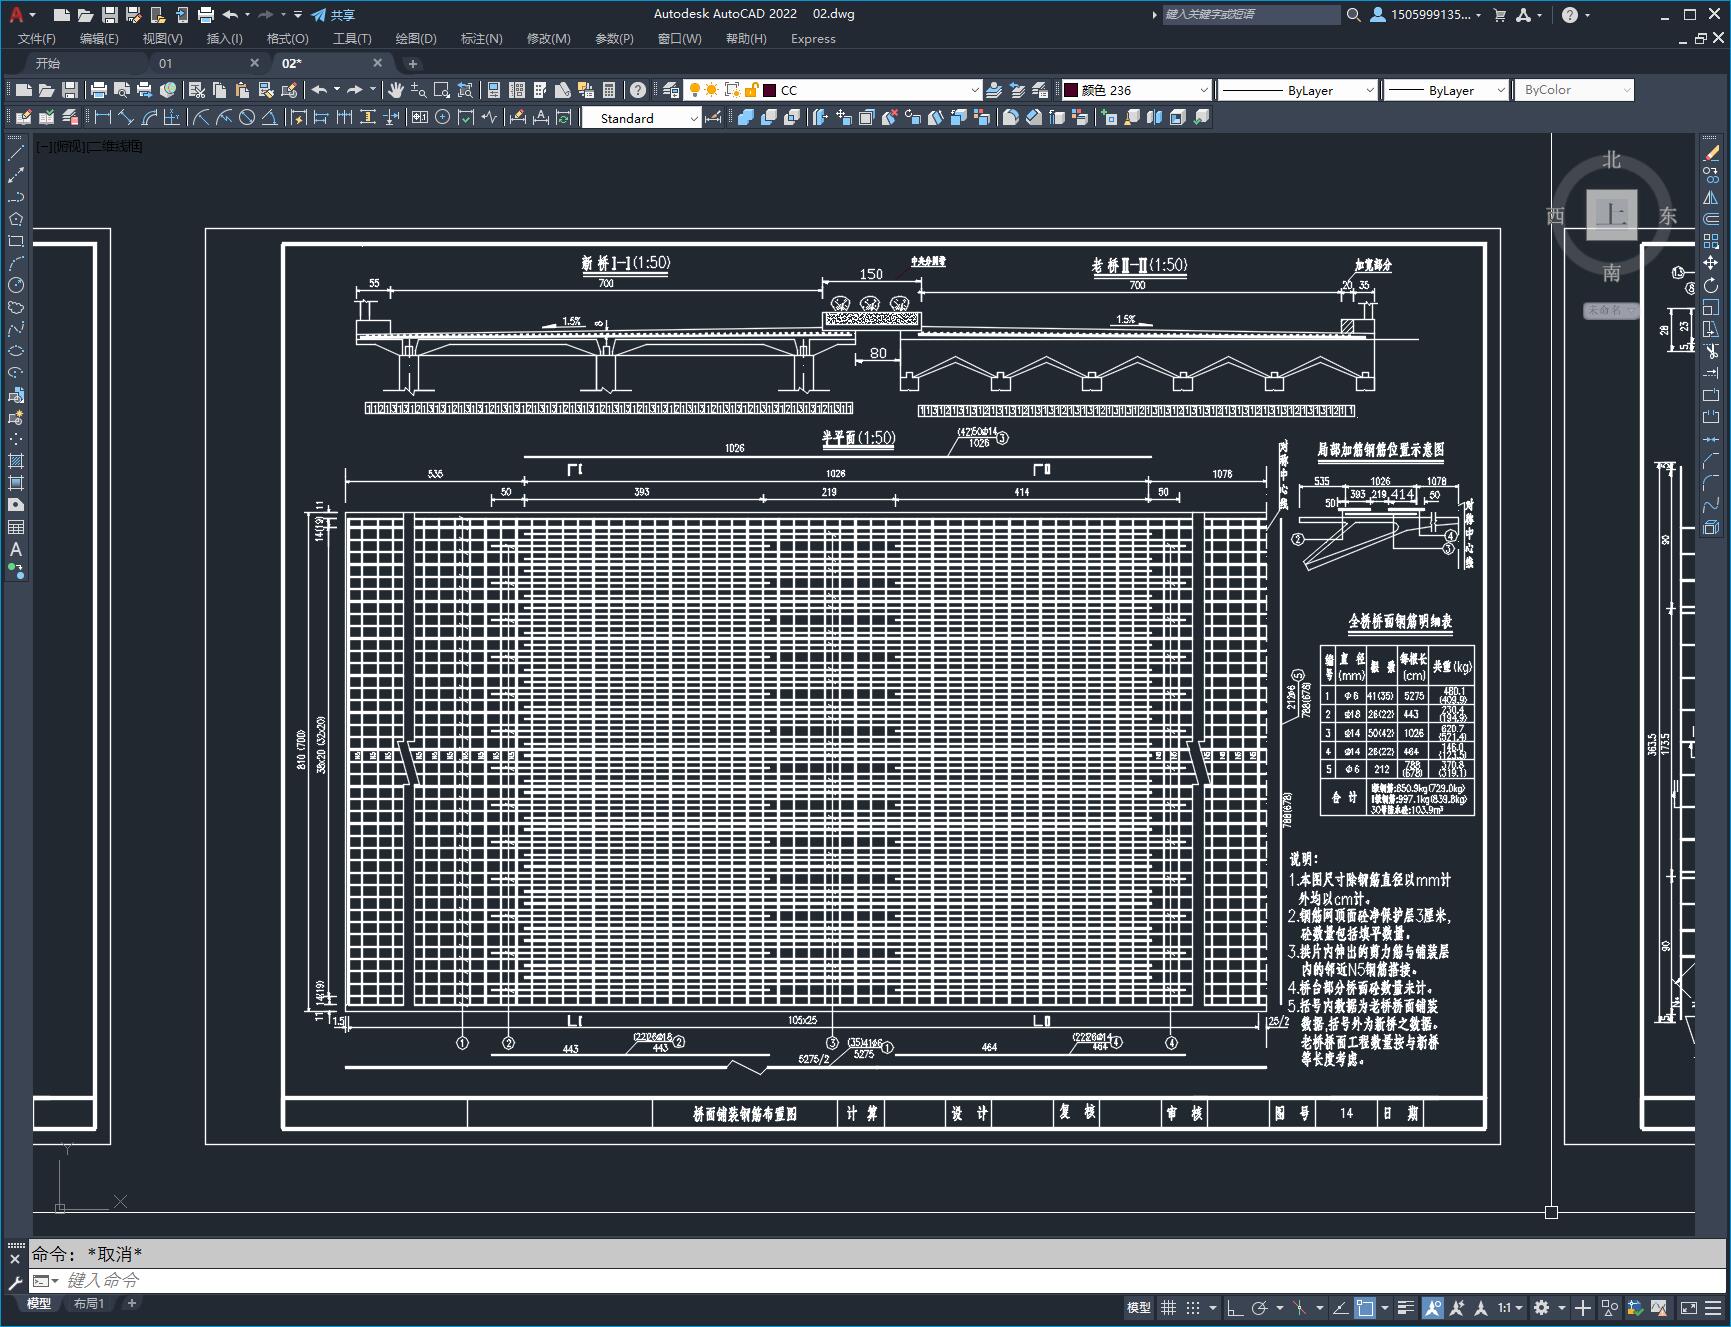This screenshot has height=1327, width=1731.
Task: Click the Multiline Text tool
Action: [x=16, y=549]
